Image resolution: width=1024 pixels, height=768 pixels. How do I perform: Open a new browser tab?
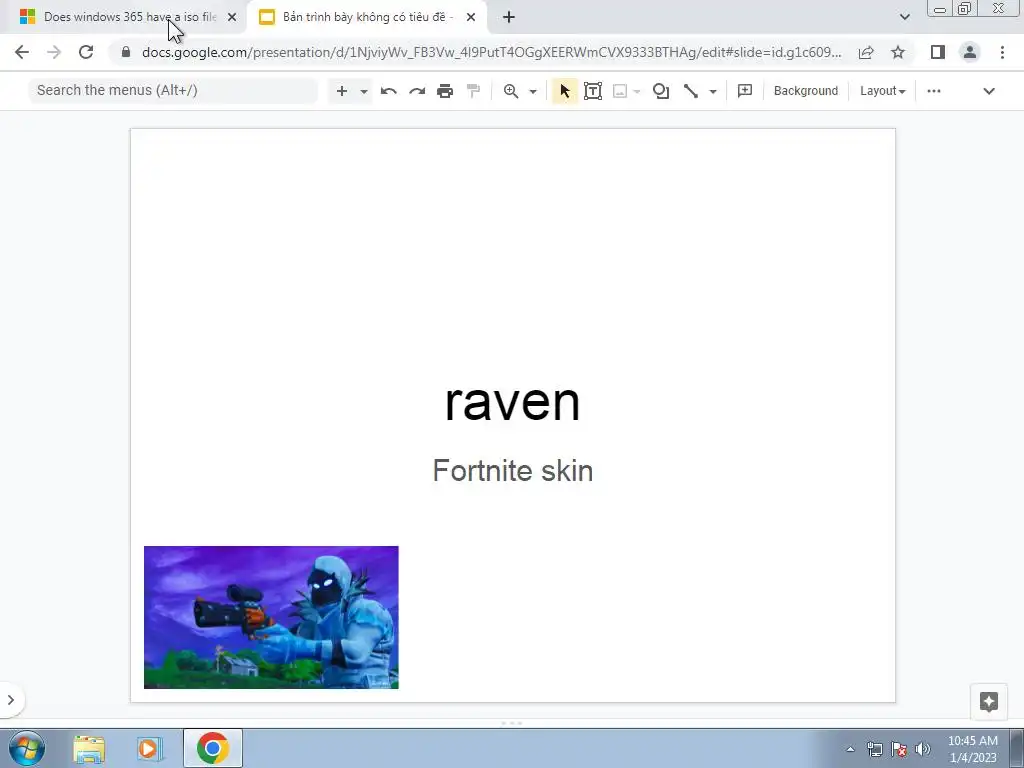click(x=509, y=17)
